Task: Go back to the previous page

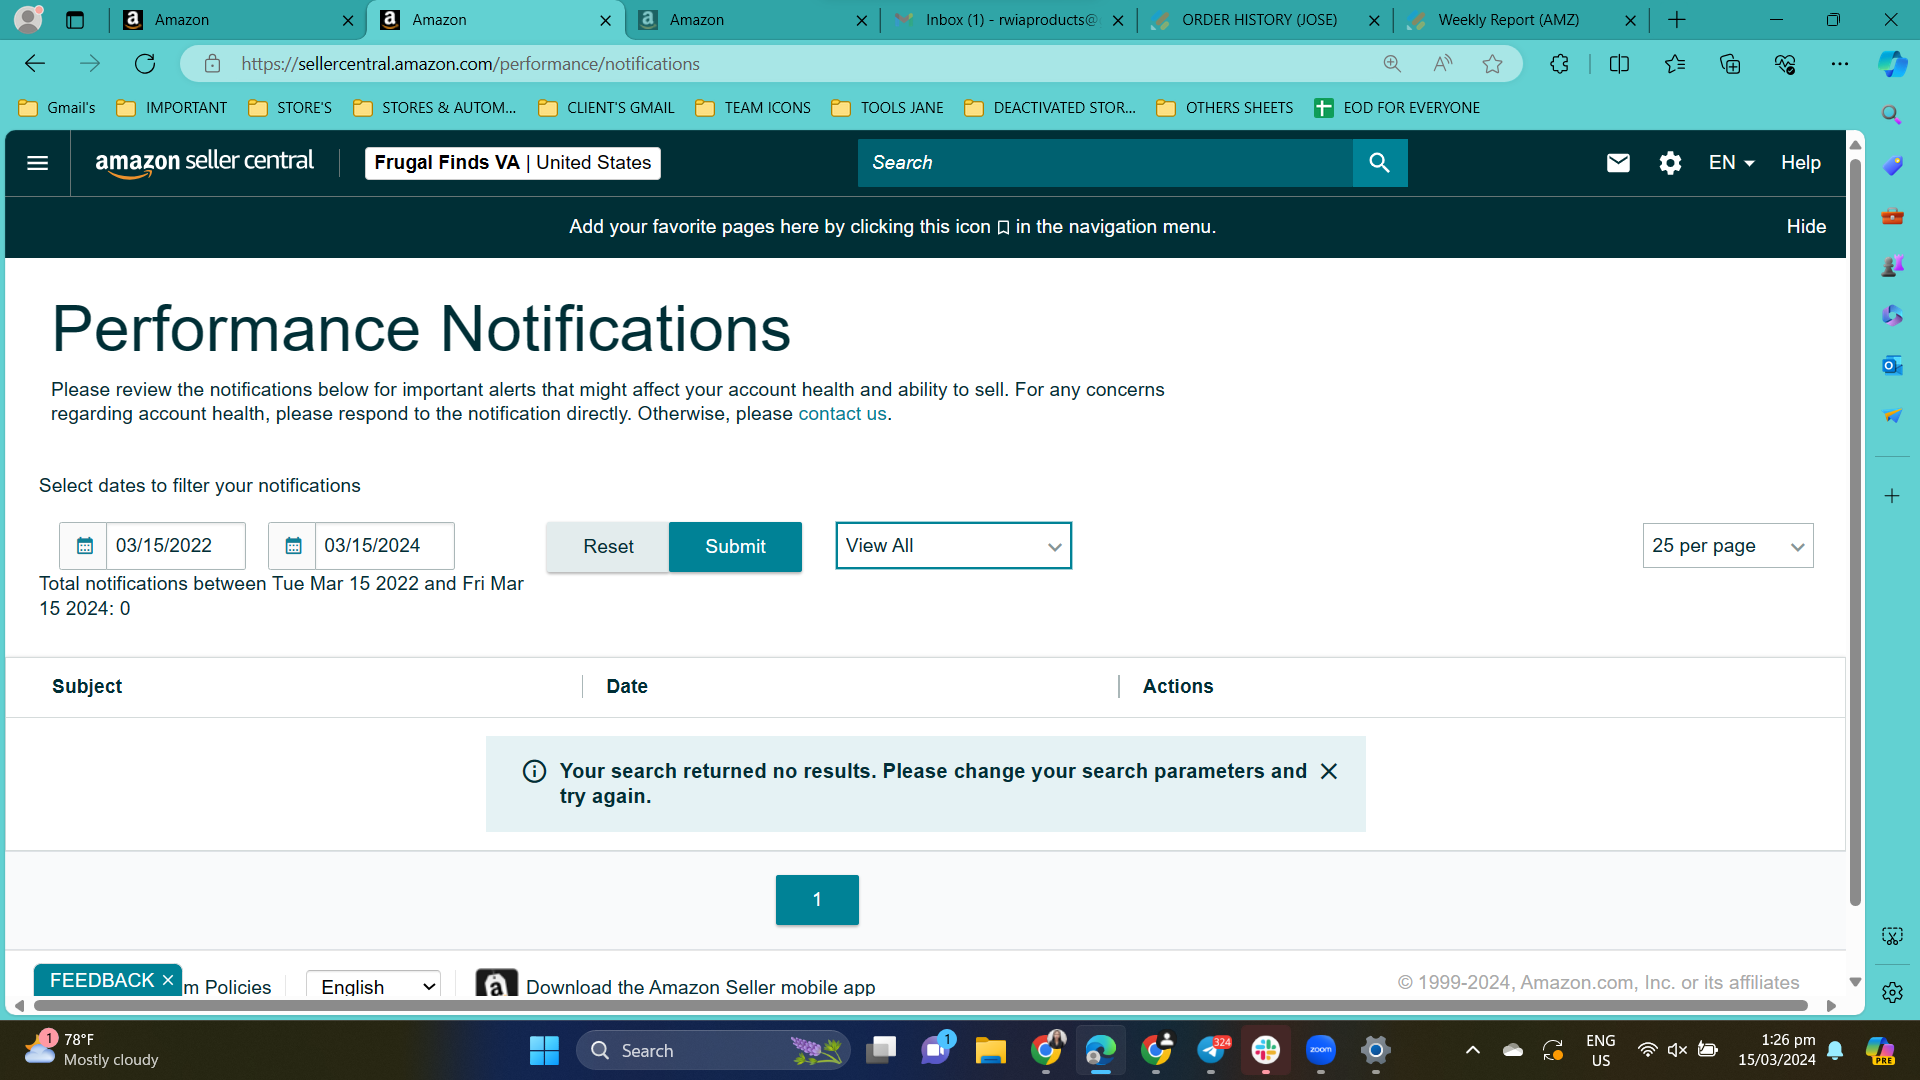Action: coord(35,64)
